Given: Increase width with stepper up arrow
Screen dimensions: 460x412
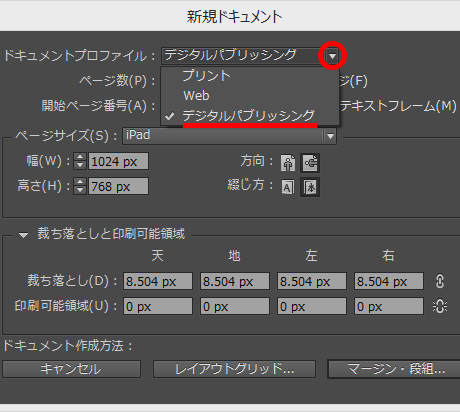Looking at the screenshot, I should (80, 157).
